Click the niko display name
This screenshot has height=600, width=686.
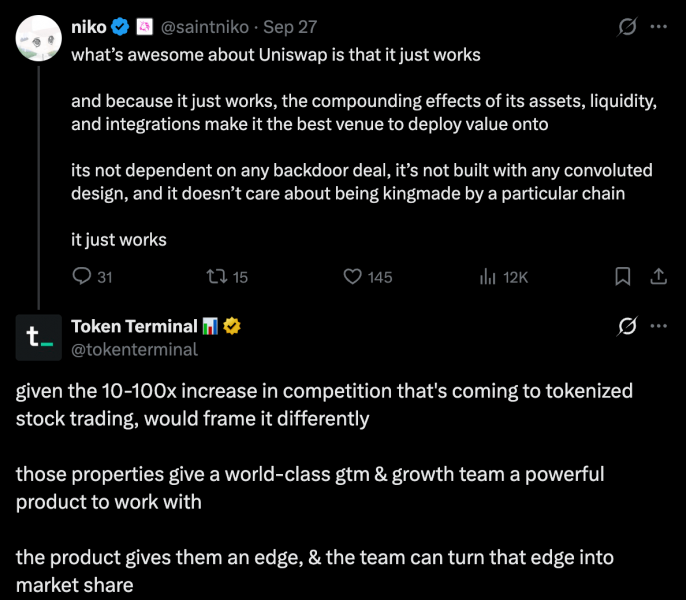click(88, 27)
